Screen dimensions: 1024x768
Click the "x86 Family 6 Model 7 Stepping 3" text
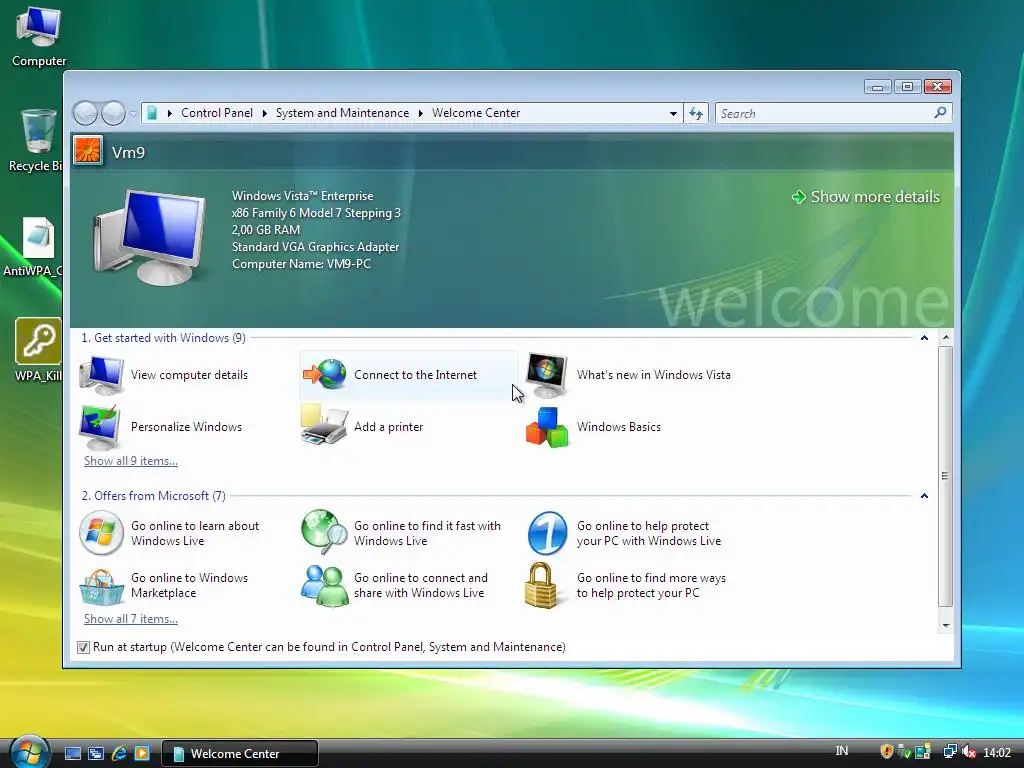pos(316,213)
